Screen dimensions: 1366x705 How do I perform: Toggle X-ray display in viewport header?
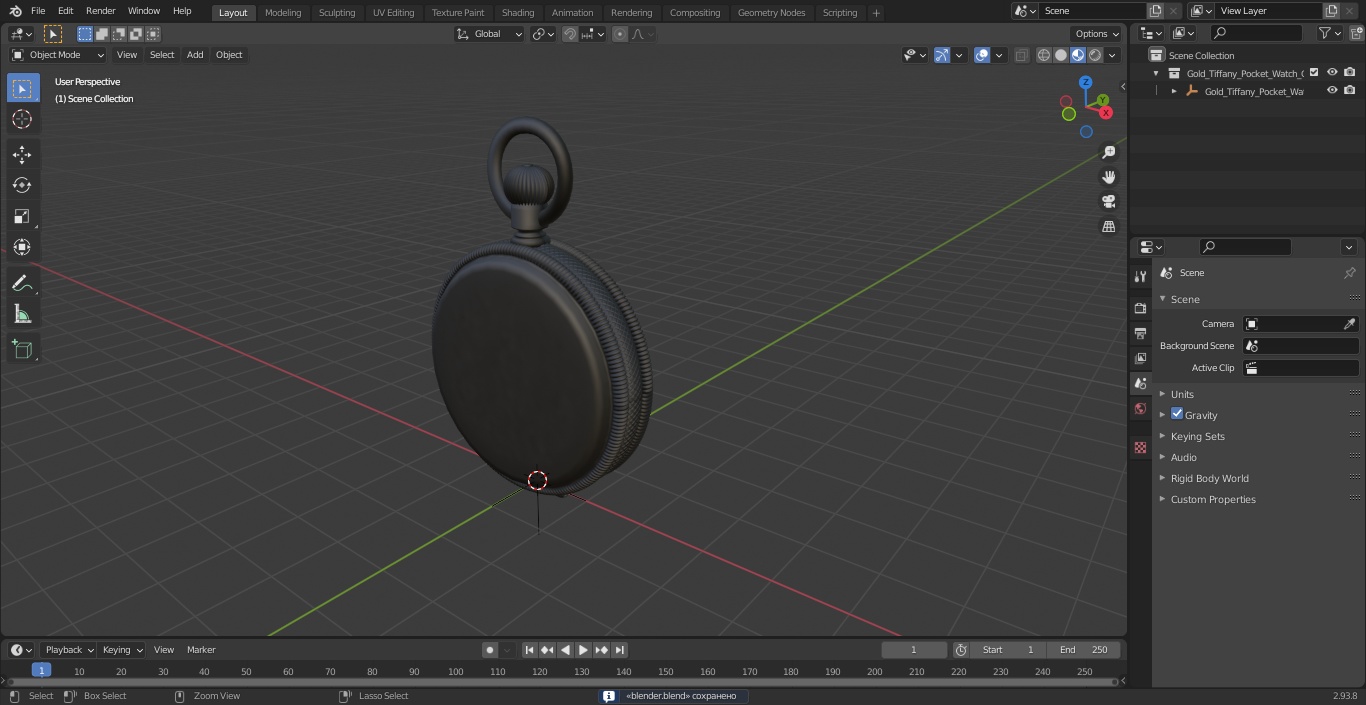click(1021, 55)
